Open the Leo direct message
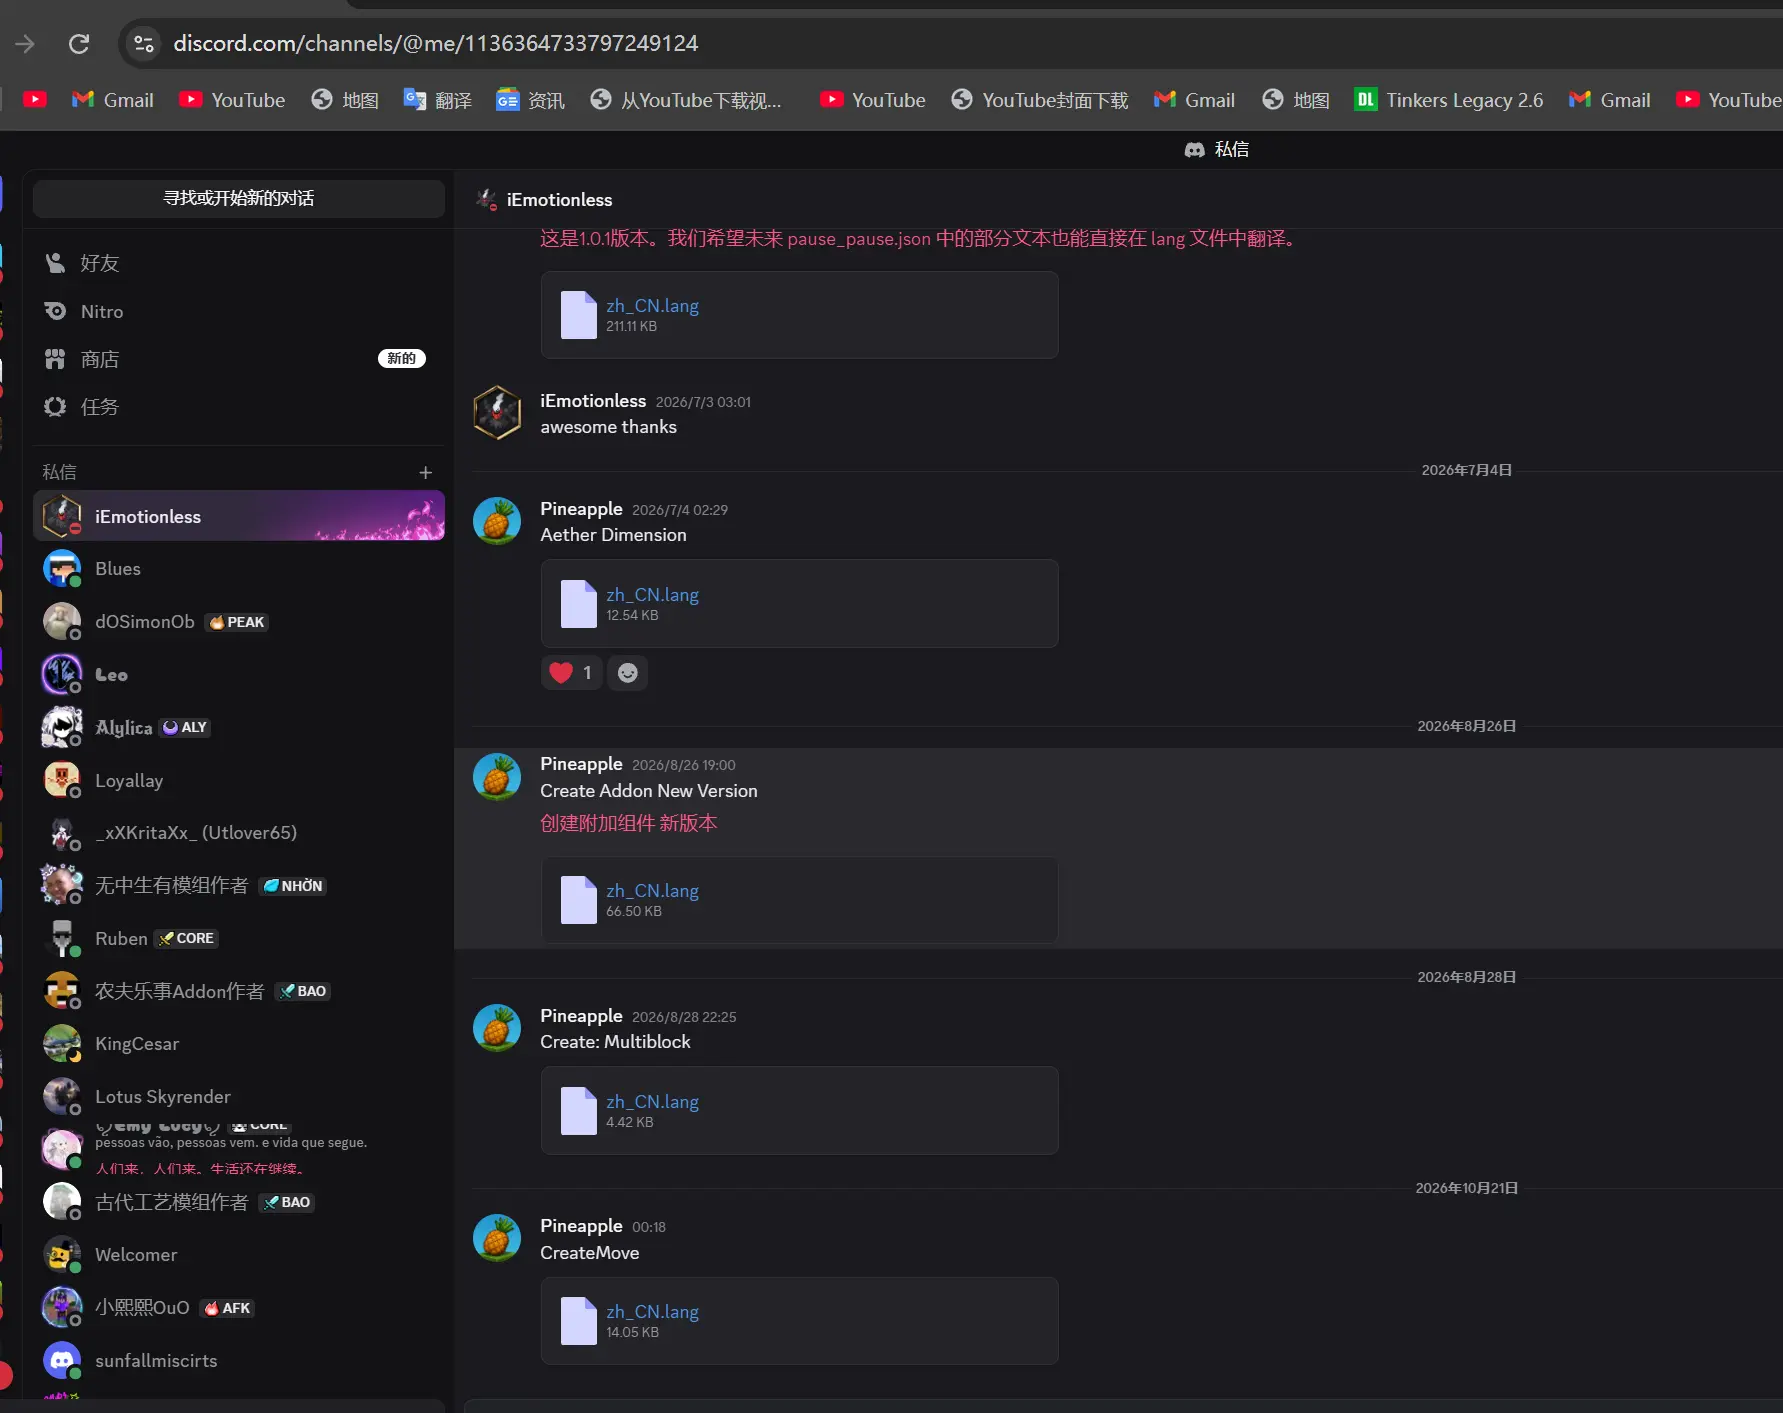The height and width of the screenshot is (1413, 1783). [x=238, y=674]
